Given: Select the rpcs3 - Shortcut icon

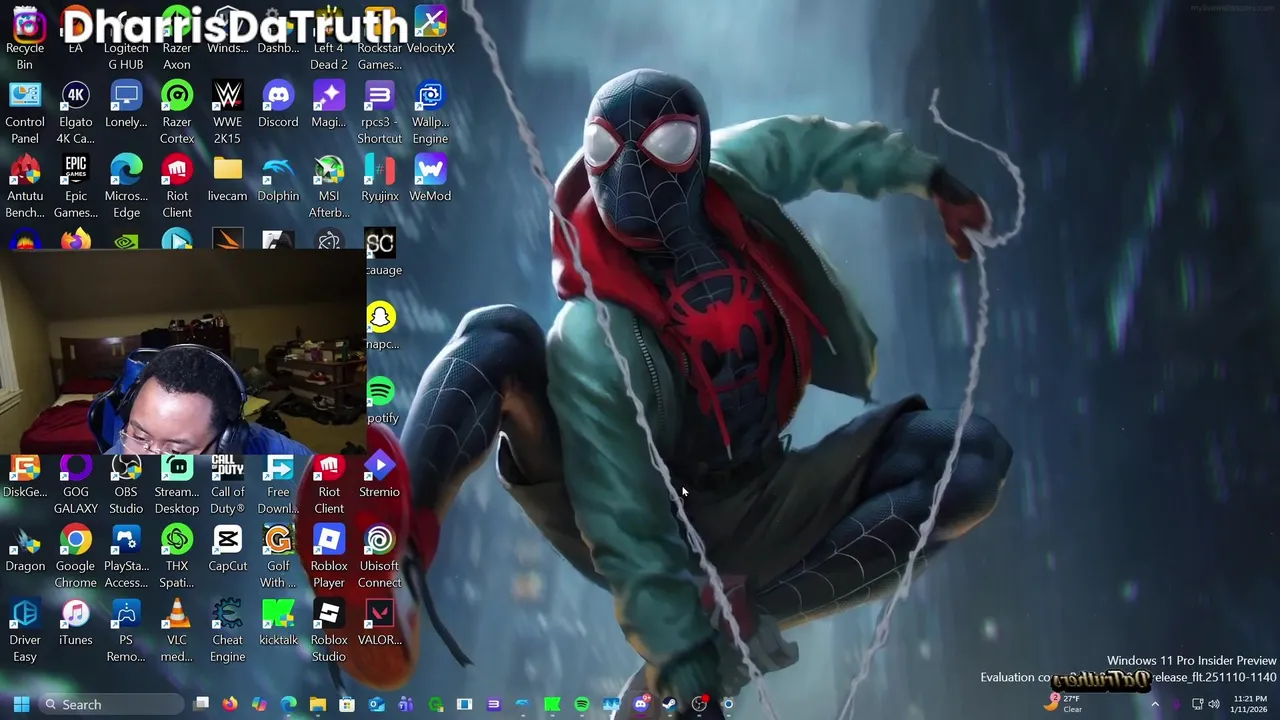Looking at the screenshot, I should pos(379,113).
